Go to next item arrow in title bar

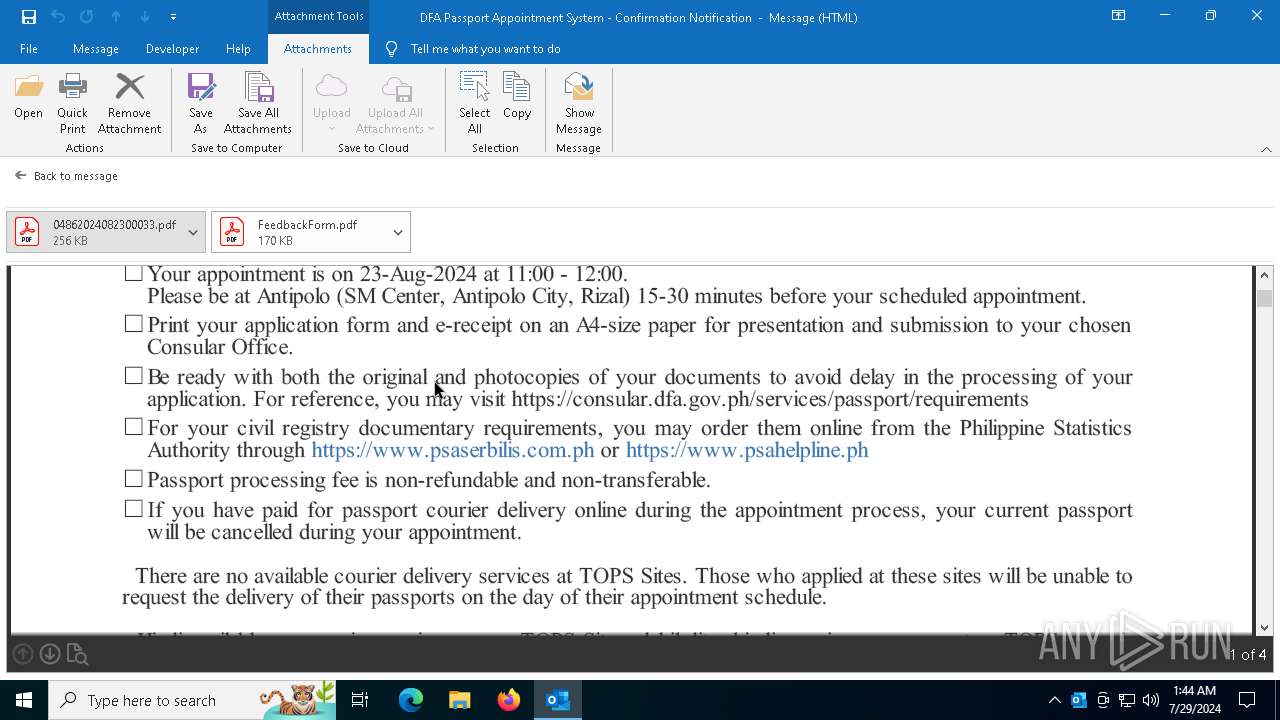pos(145,17)
